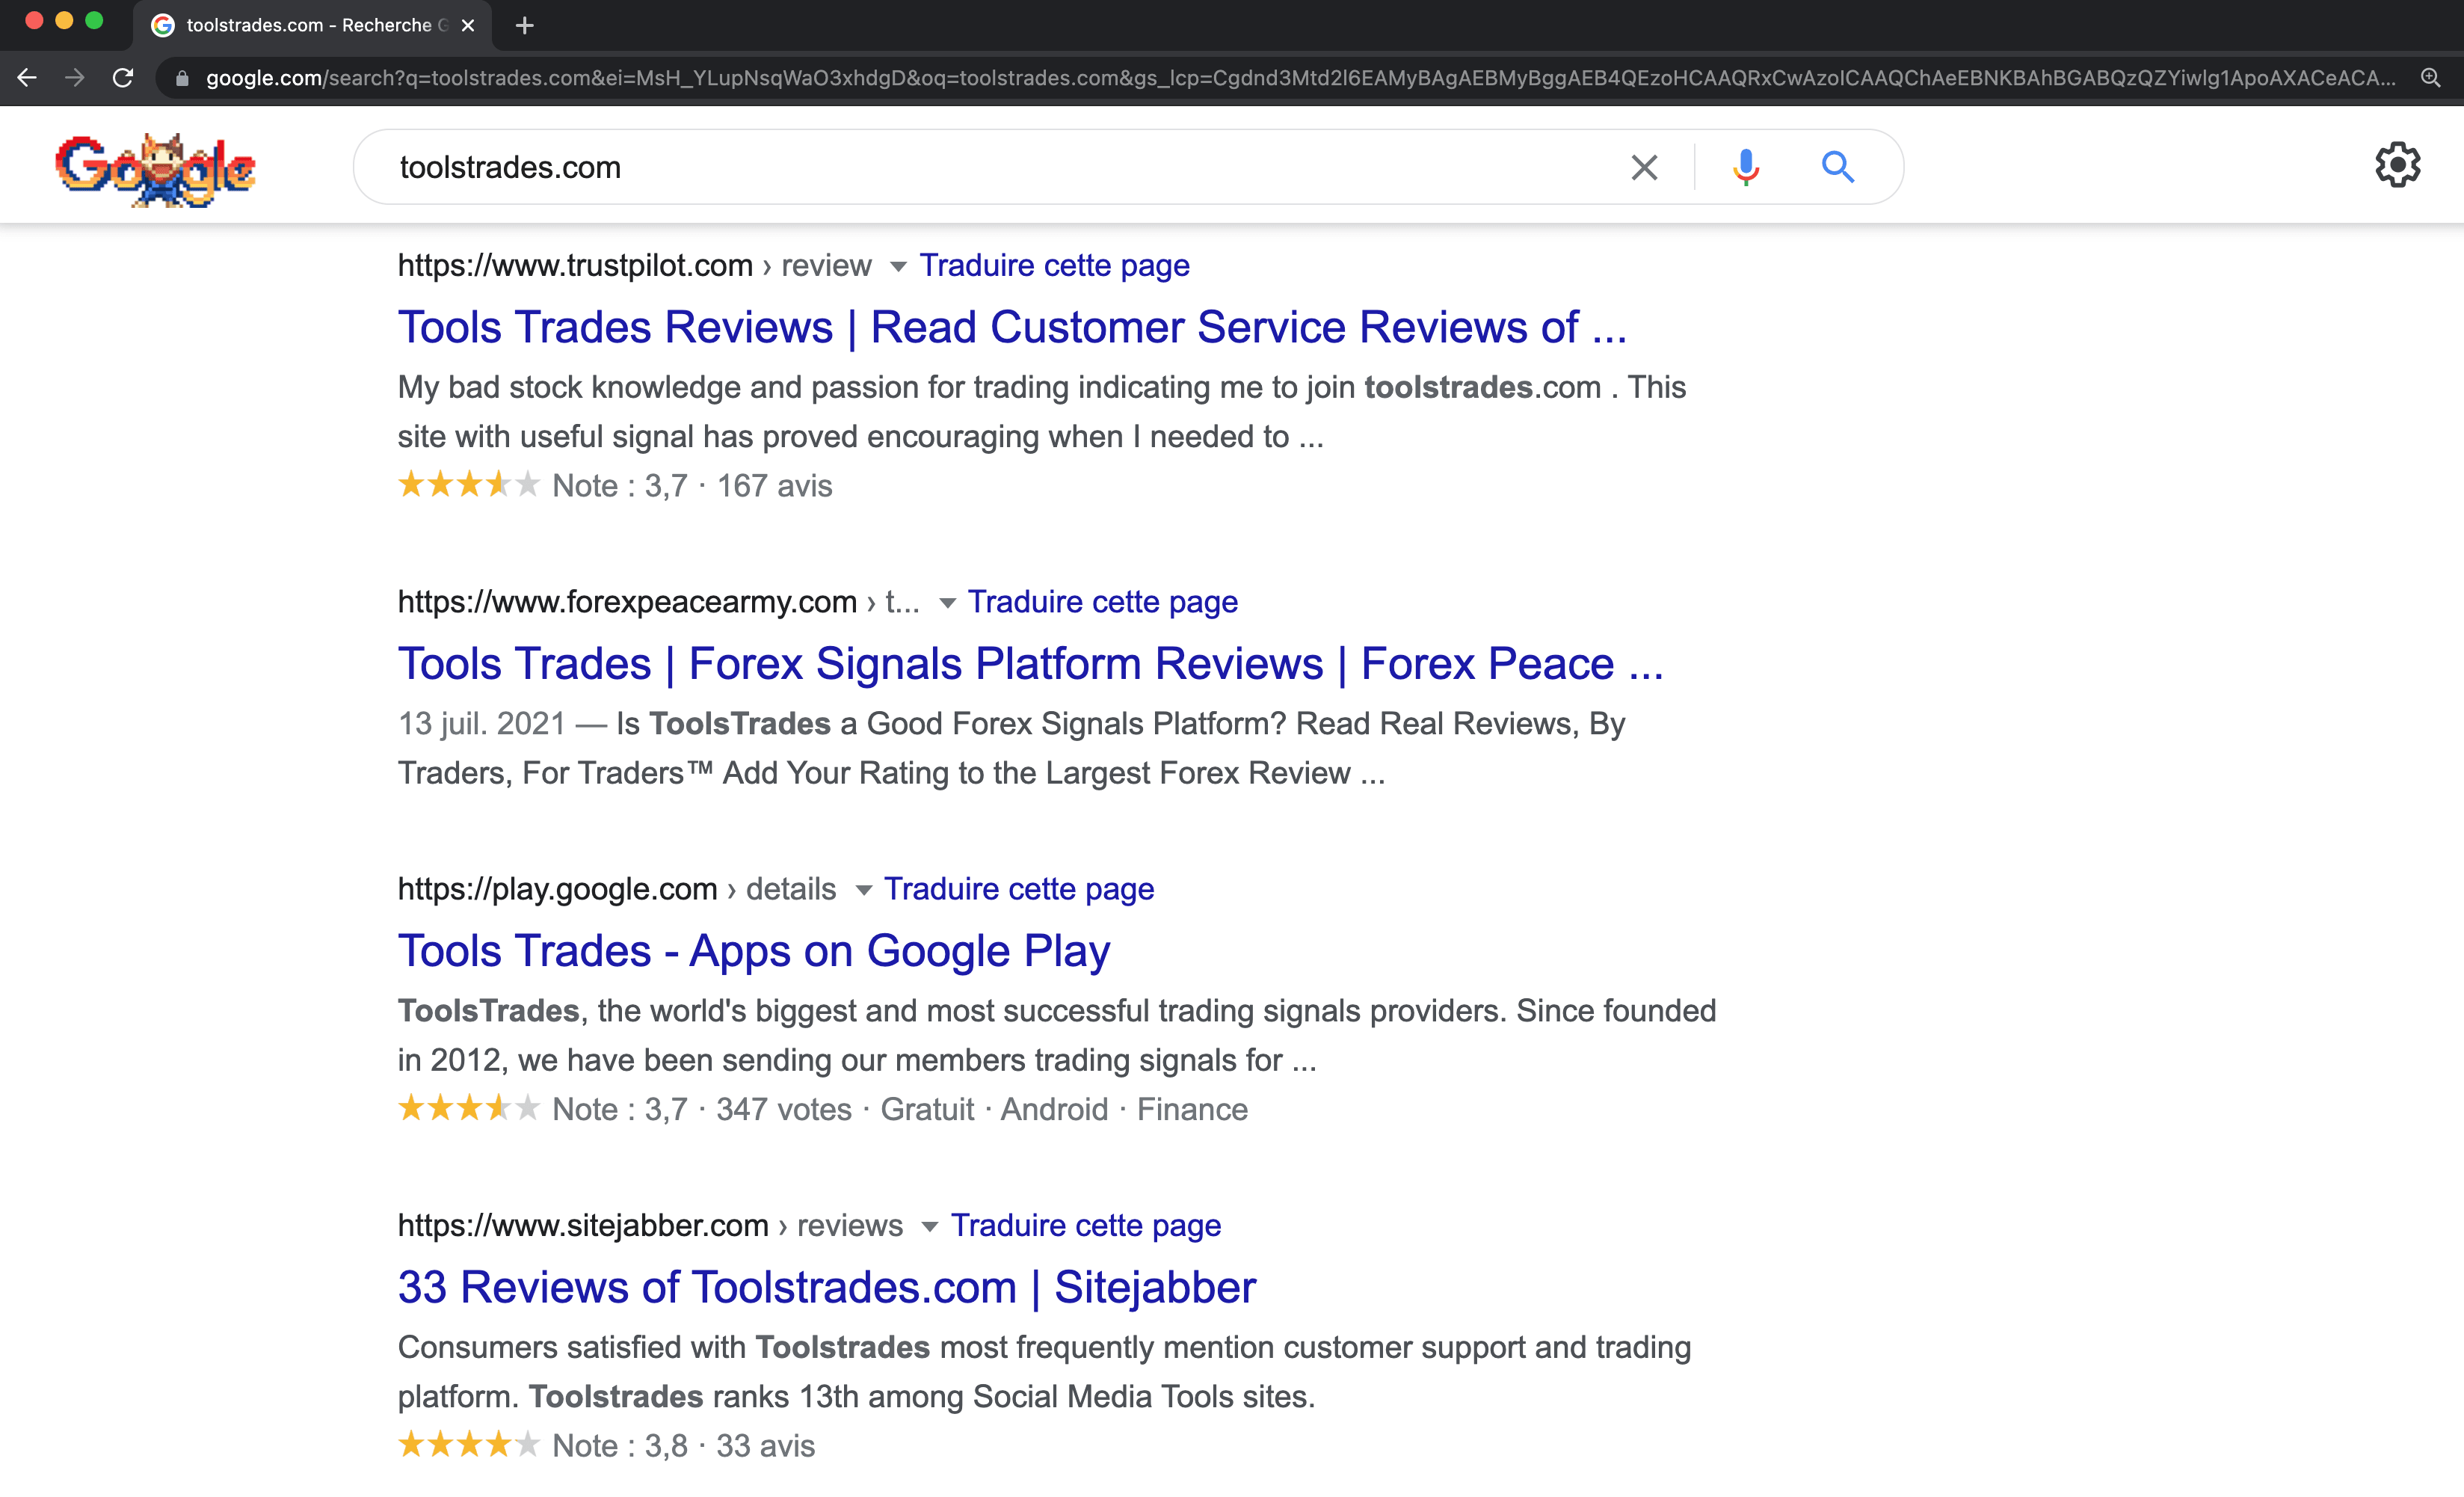
Task: Close the toolstrades.com search tab
Action: coord(468,25)
